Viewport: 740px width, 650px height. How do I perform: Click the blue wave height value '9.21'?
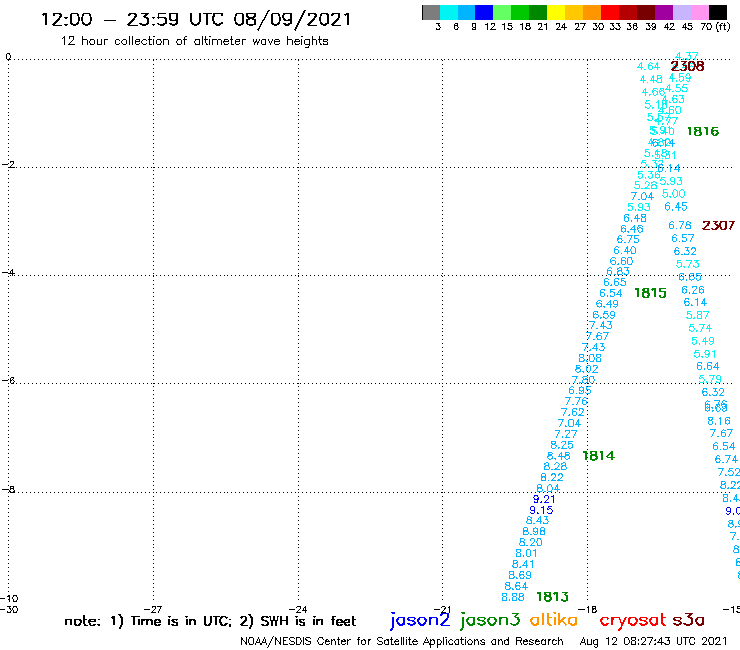[x=544, y=499]
